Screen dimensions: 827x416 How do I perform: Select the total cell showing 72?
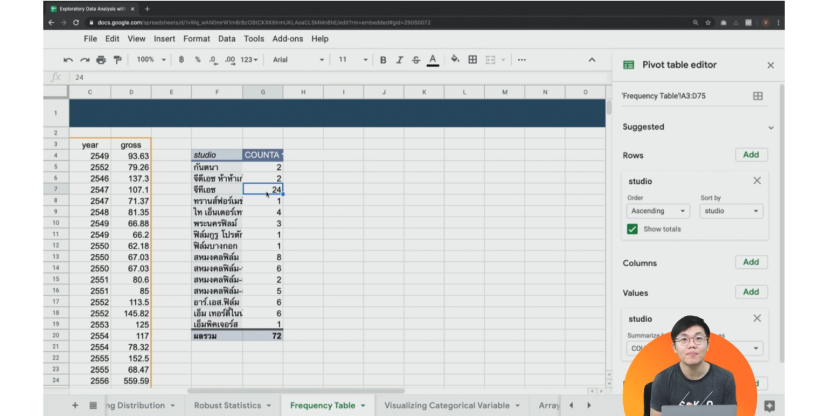tap(263, 336)
